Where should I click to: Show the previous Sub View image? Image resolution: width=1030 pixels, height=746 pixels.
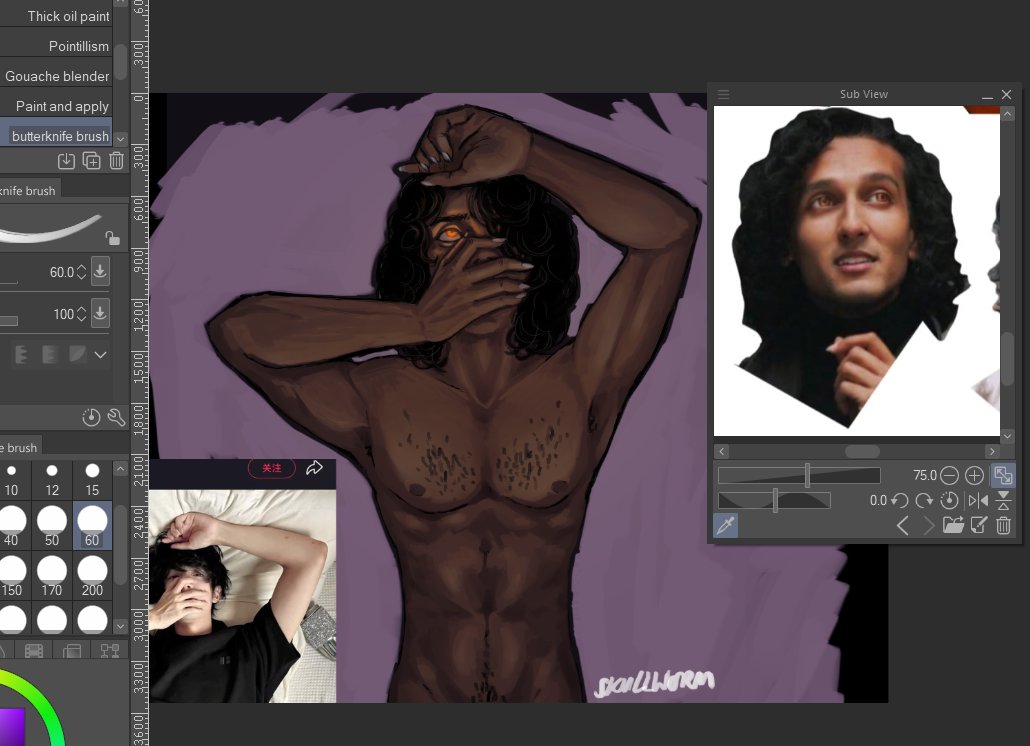point(903,525)
